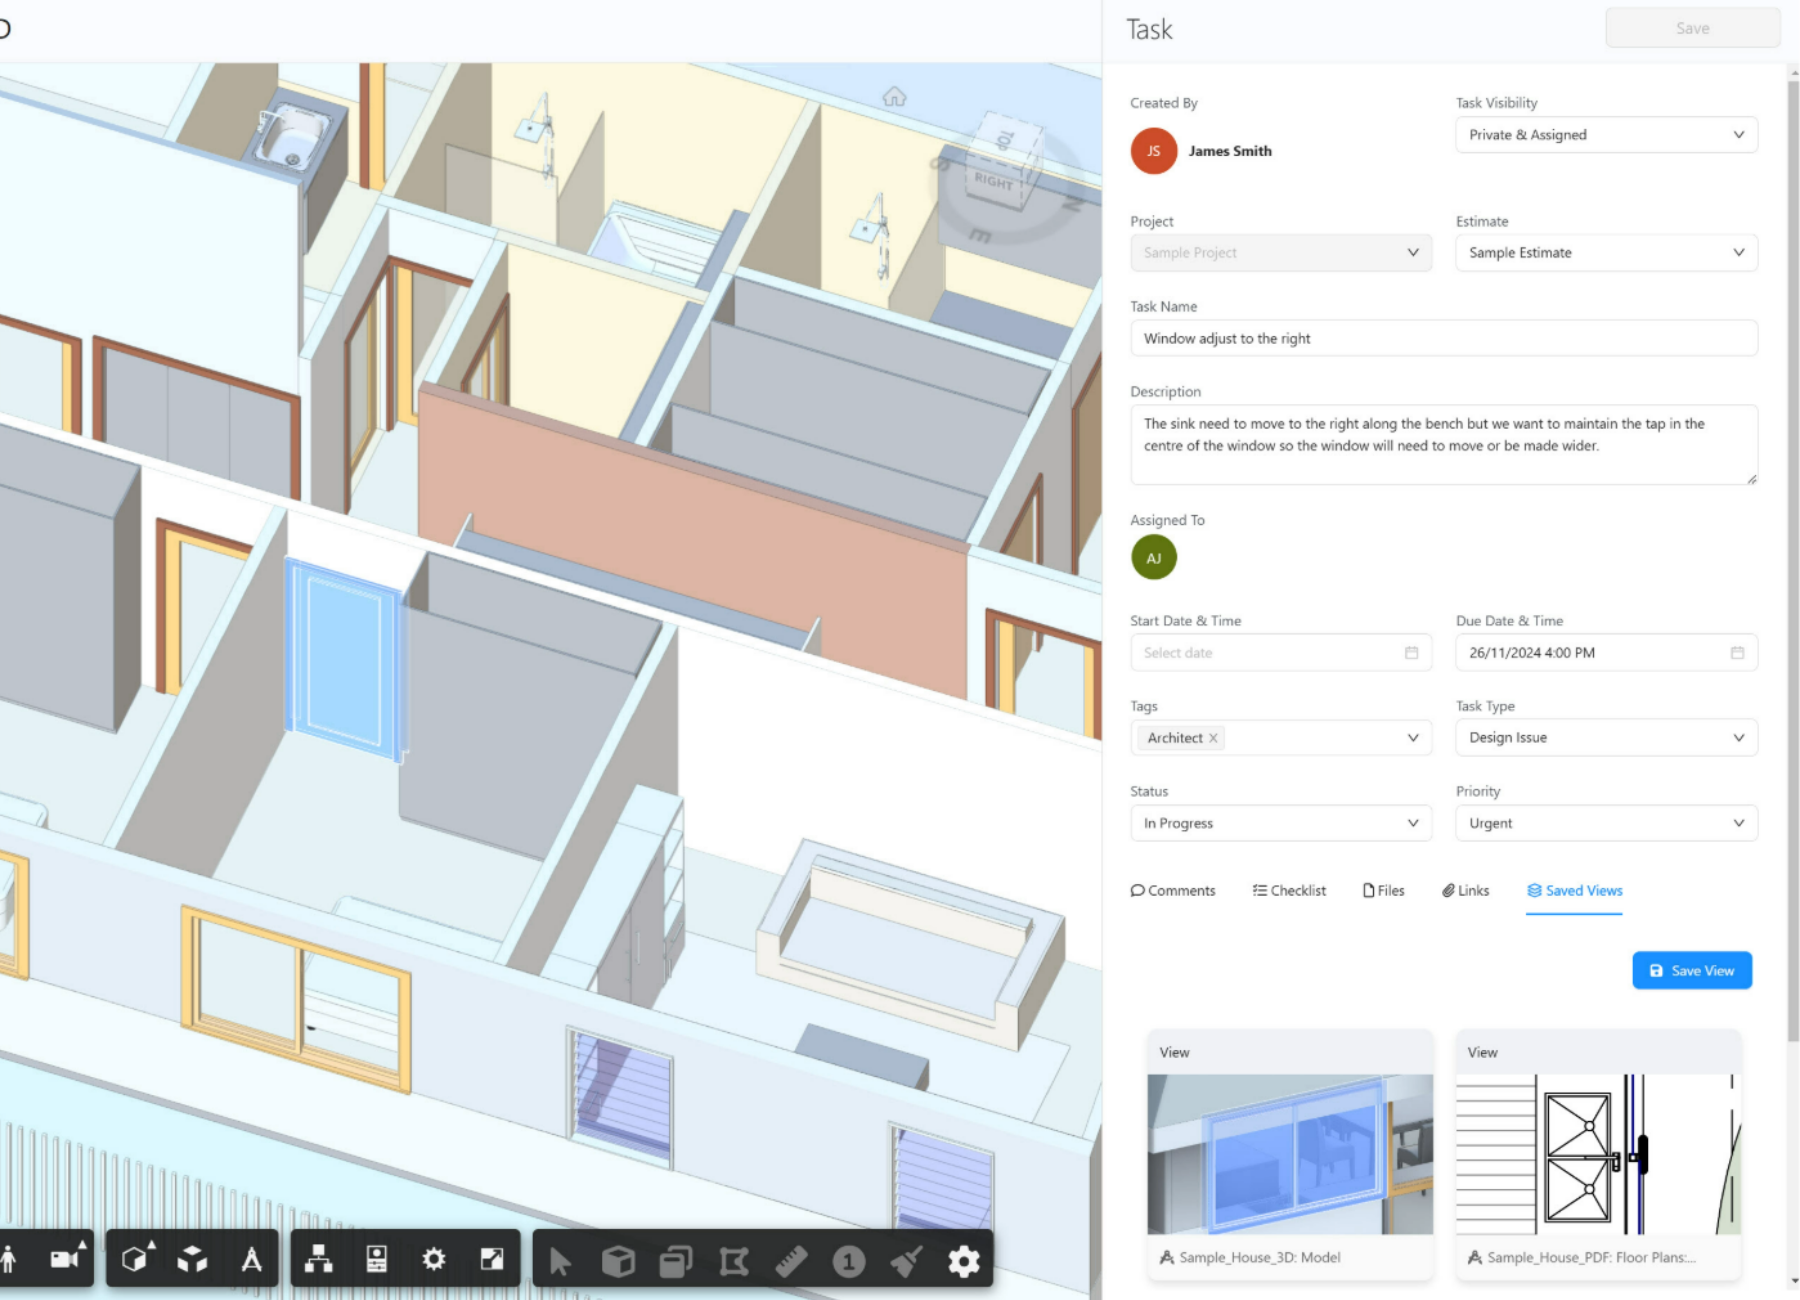
Task: Open the Sample_House_PDF Floor Plans view thumbnail
Action: click(1597, 1155)
